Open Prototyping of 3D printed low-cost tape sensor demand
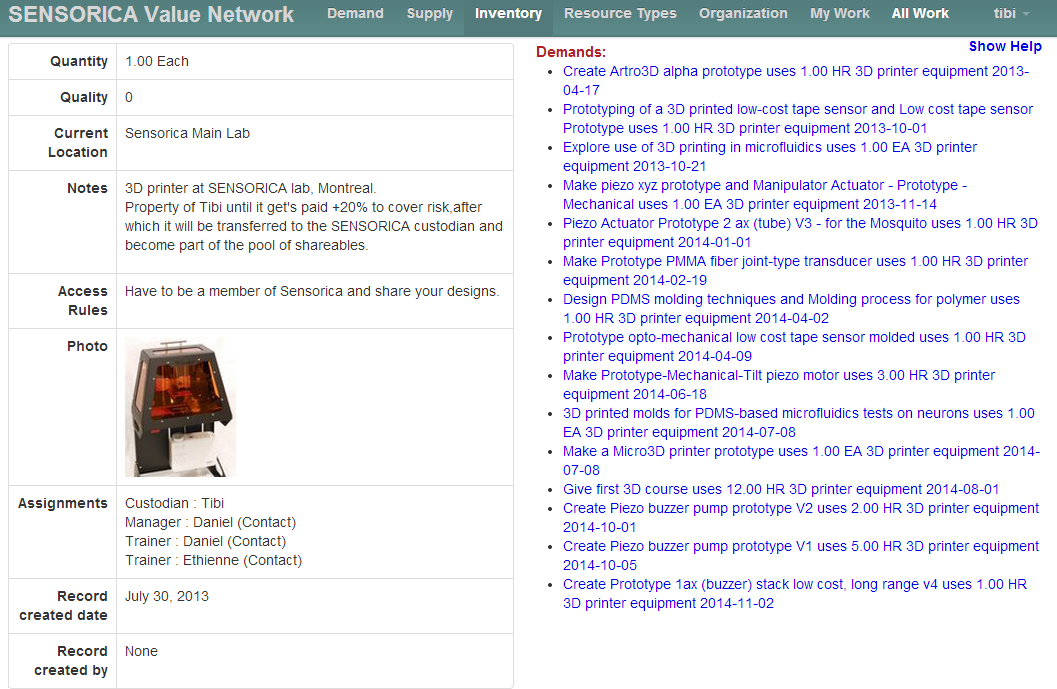Screen dimensions: 1057x689 [x=797, y=118]
